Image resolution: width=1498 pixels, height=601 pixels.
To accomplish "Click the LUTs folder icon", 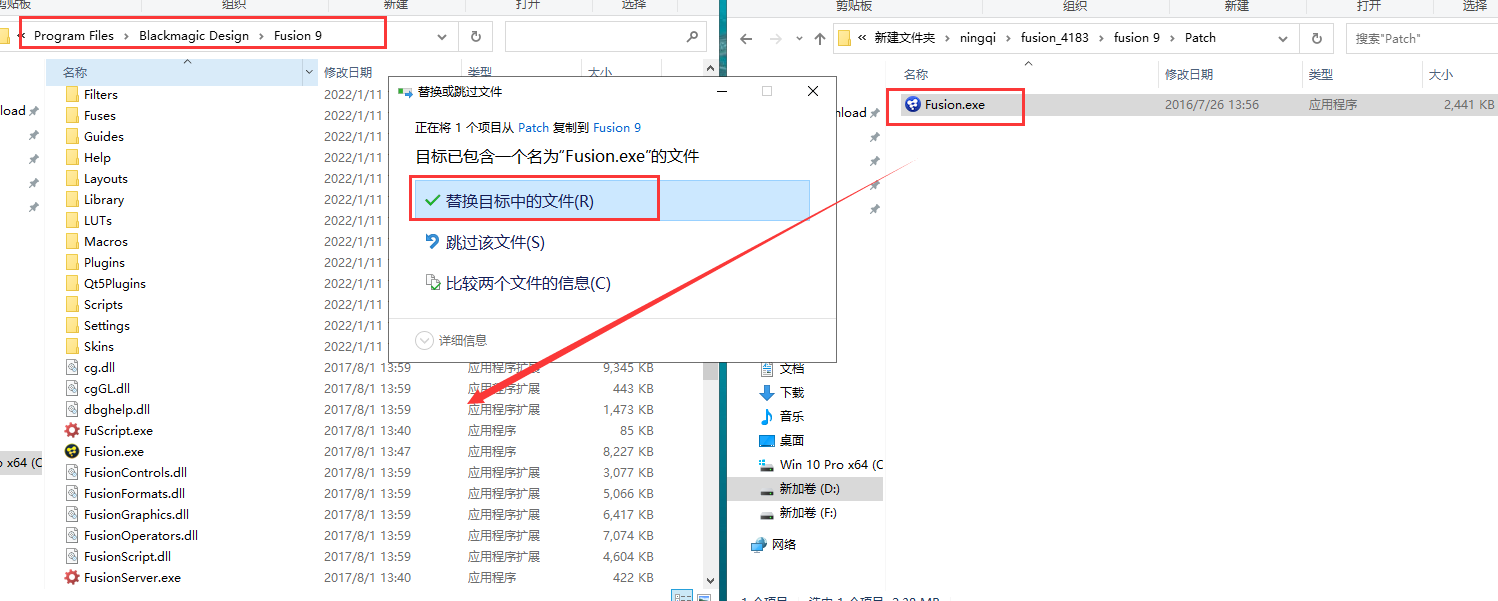I will coord(72,220).
